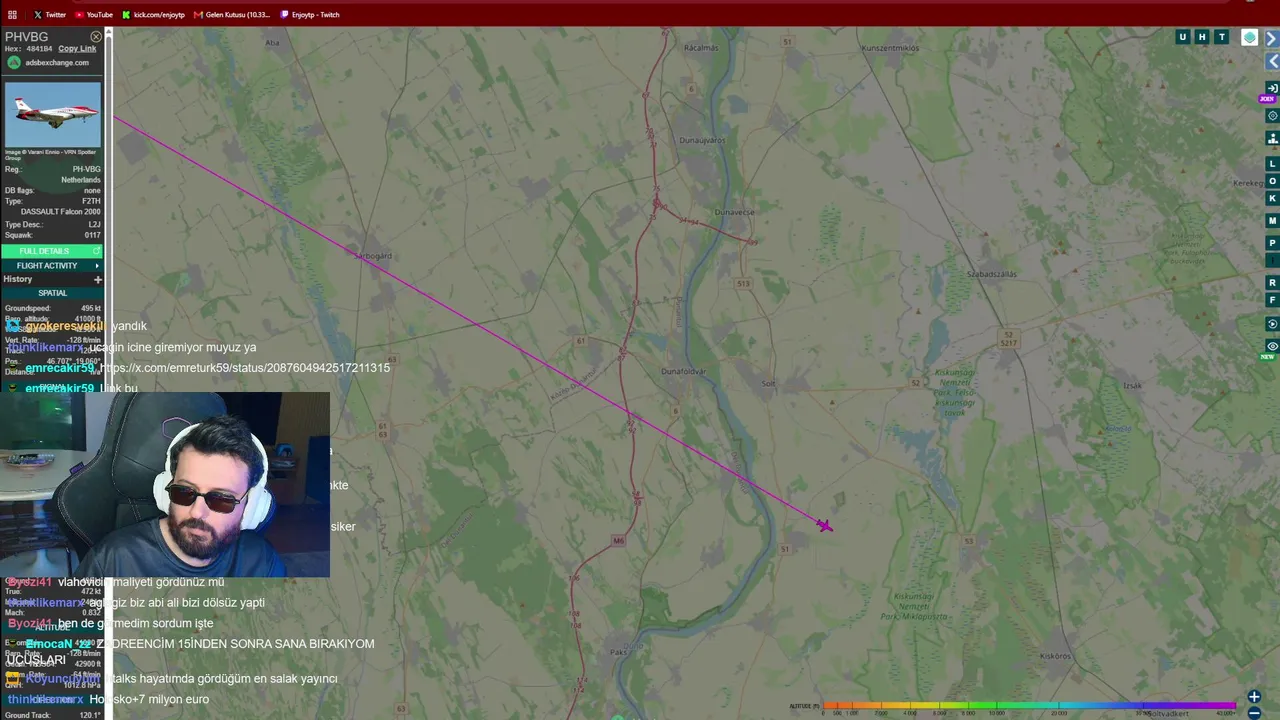The width and height of the screenshot is (1280, 720).
Task: Click the Groundspeed 495 kt value
Action: (x=91, y=308)
